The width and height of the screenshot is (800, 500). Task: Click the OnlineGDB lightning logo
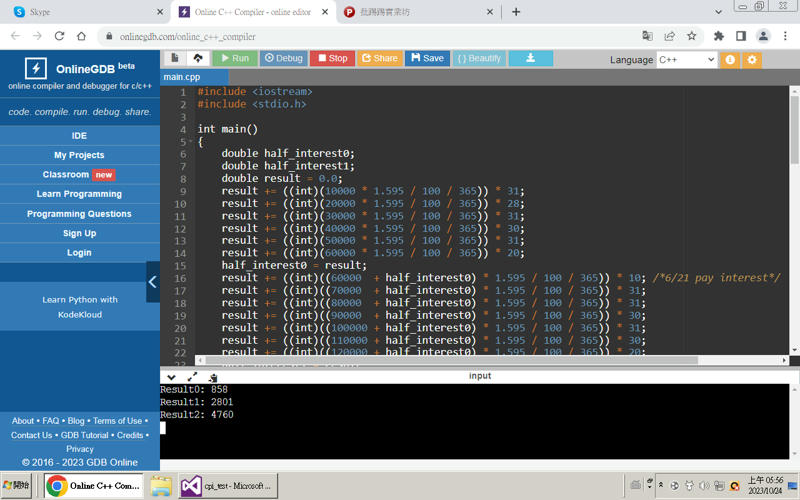click(x=36, y=69)
